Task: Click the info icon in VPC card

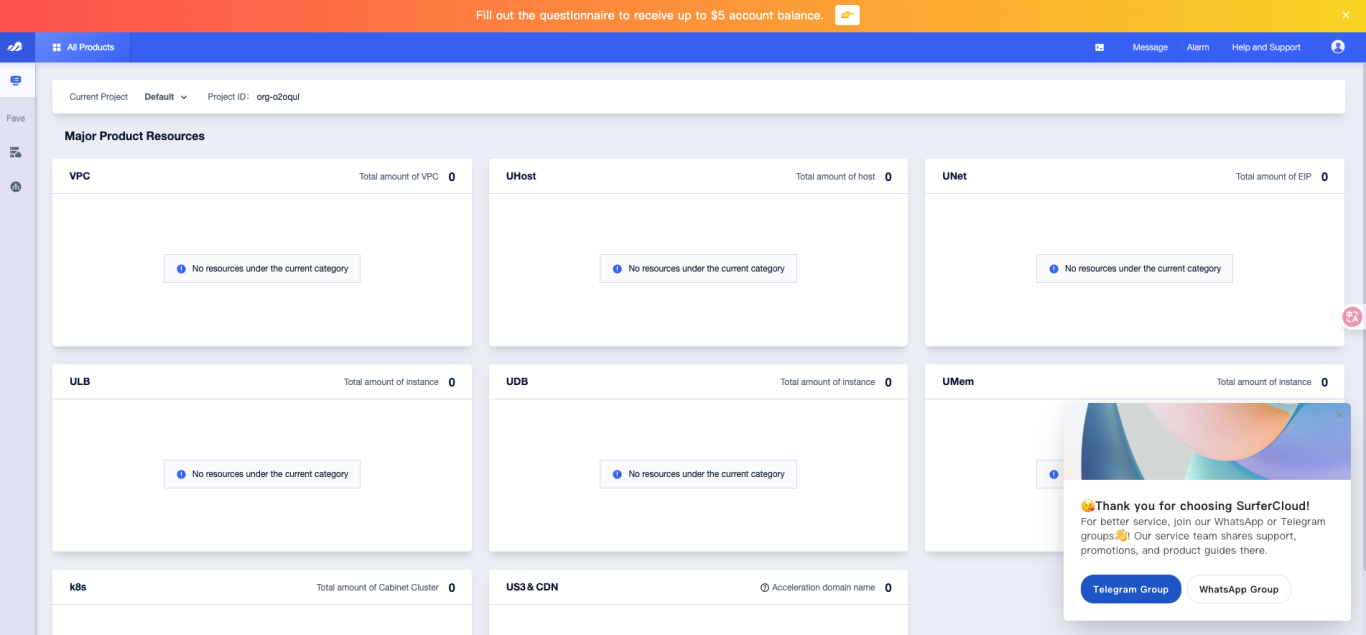Action: [181, 269]
